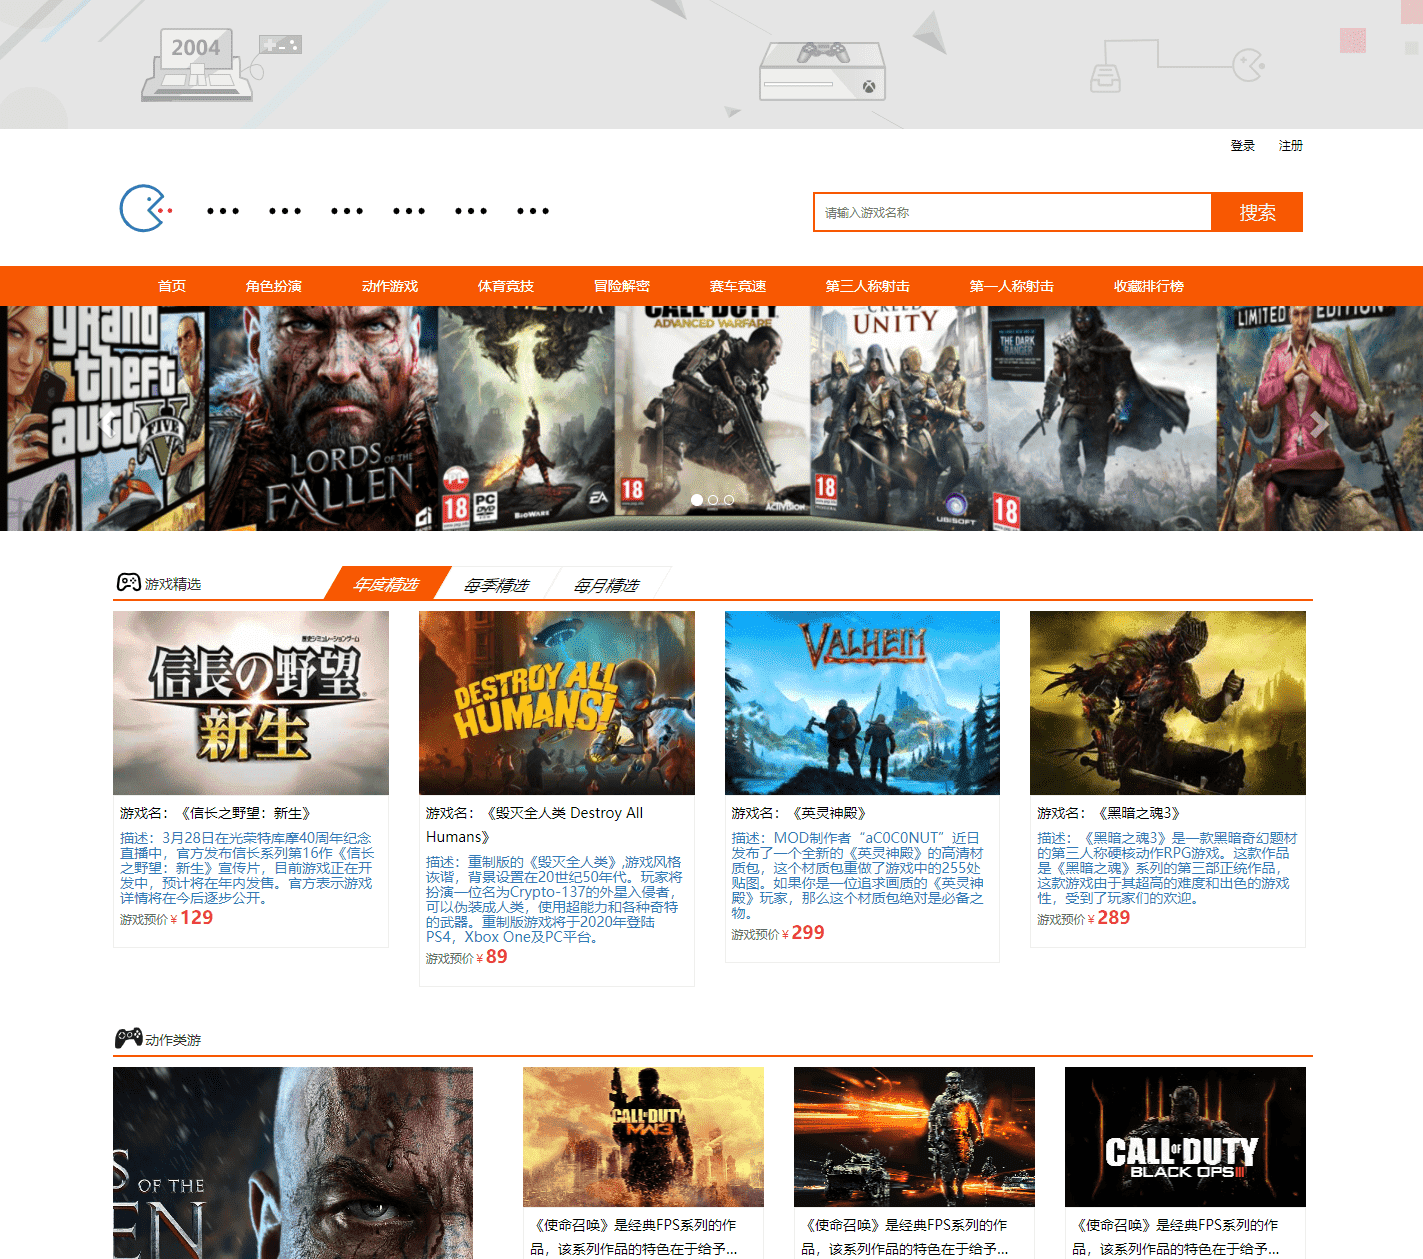Click the 注册 link
The height and width of the screenshot is (1259, 1423).
click(1291, 146)
